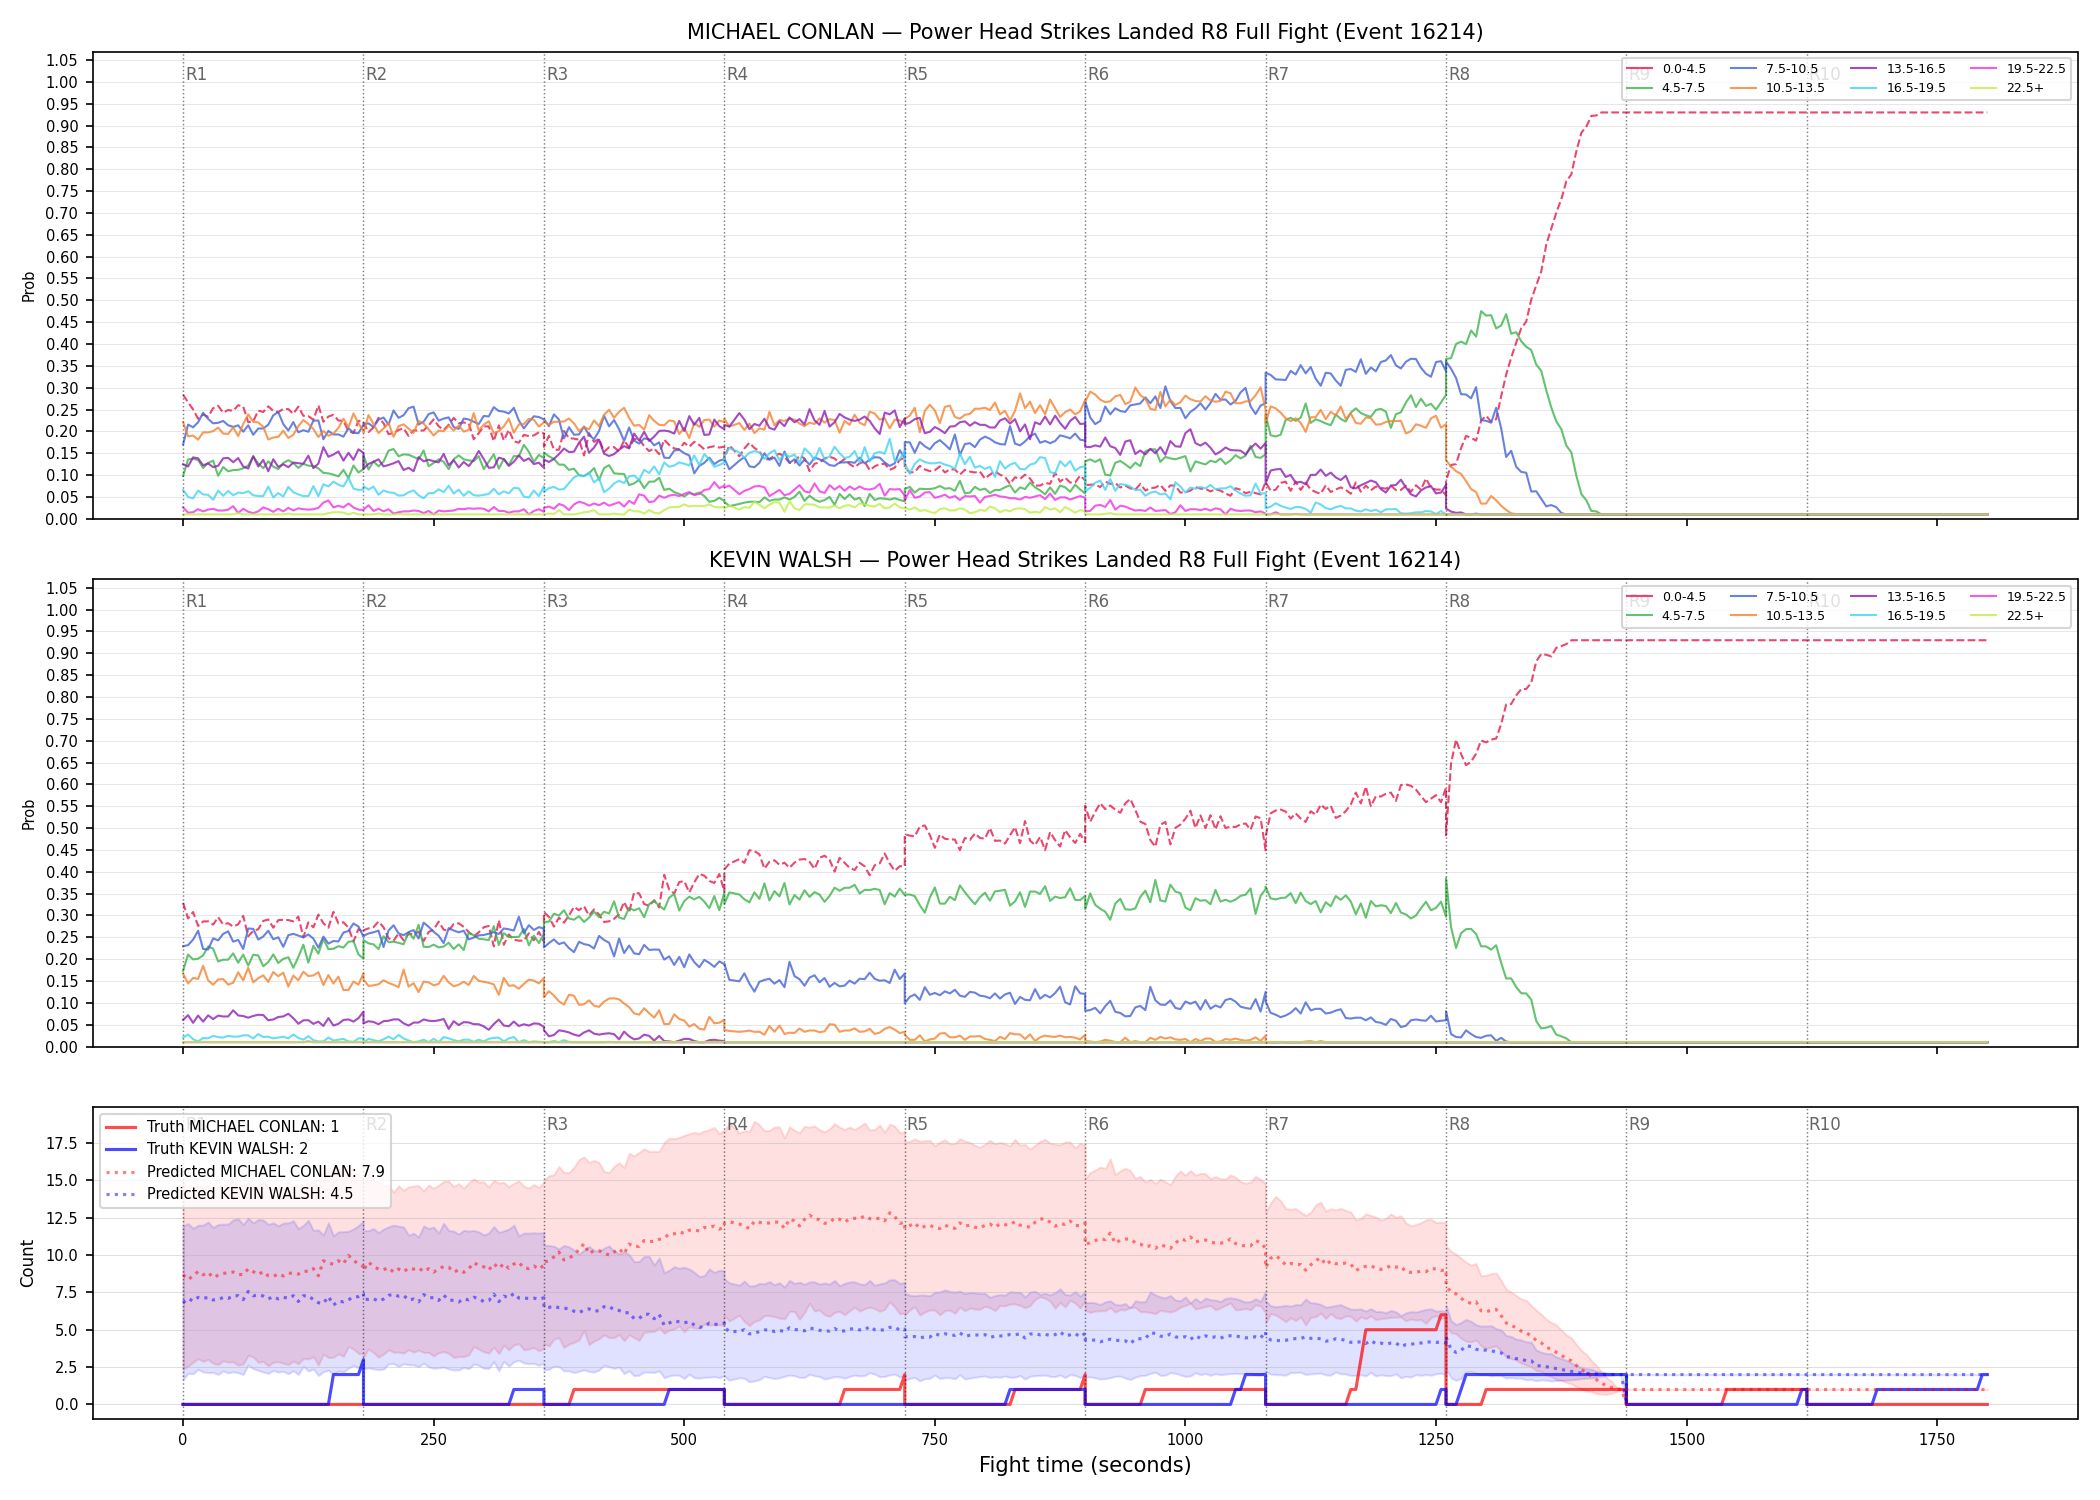Click the KEVIN WALSH chart title
The height and width of the screenshot is (1500, 2100).
pos(1085,560)
